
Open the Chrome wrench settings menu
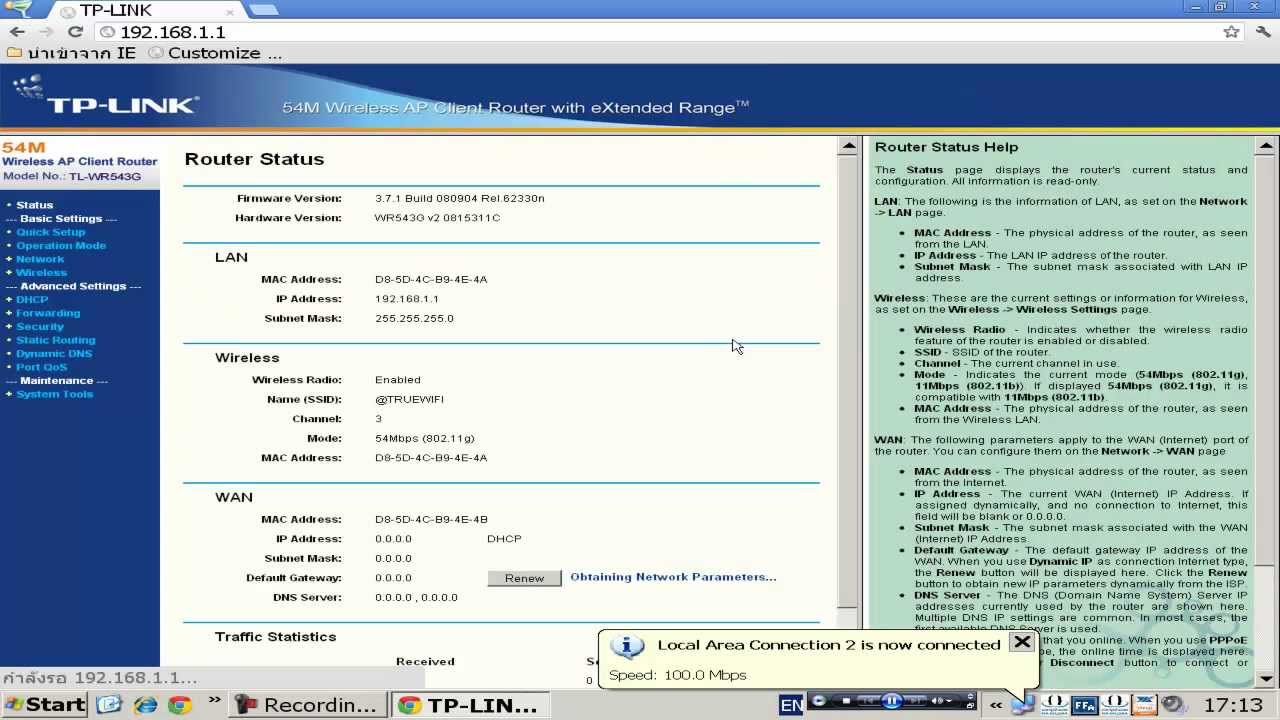point(1262,32)
